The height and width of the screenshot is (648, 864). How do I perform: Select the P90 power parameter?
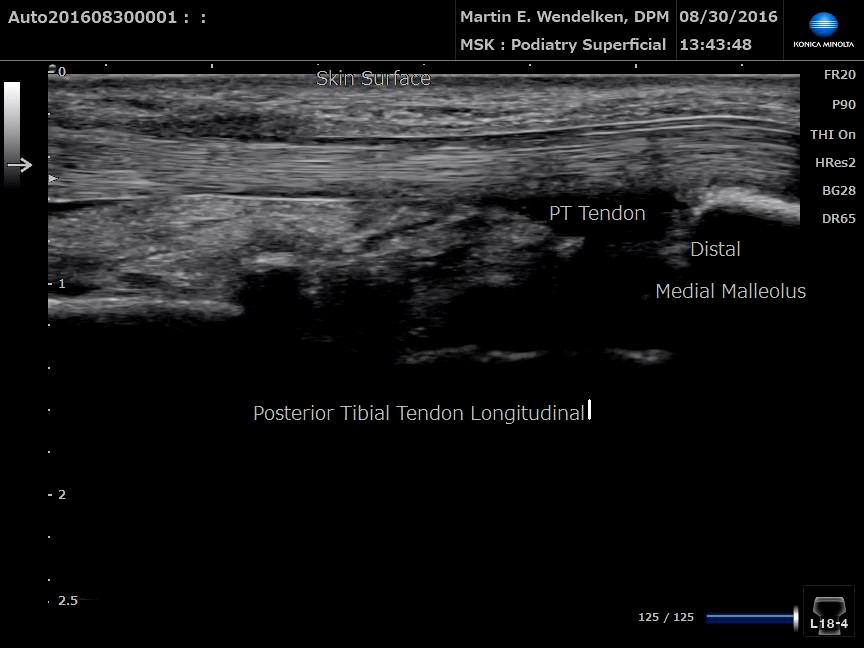point(843,105)
